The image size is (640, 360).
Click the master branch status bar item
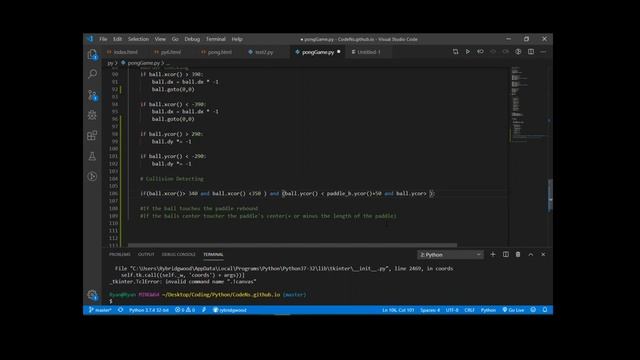(x=100, y=310)
